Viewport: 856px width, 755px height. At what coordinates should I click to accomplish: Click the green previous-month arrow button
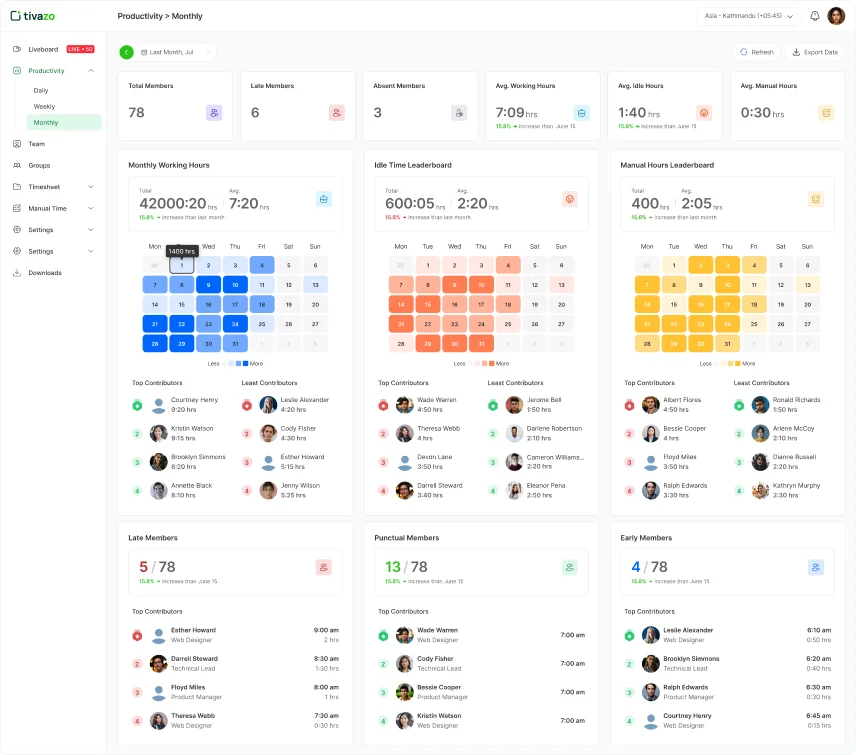(126, 52)
